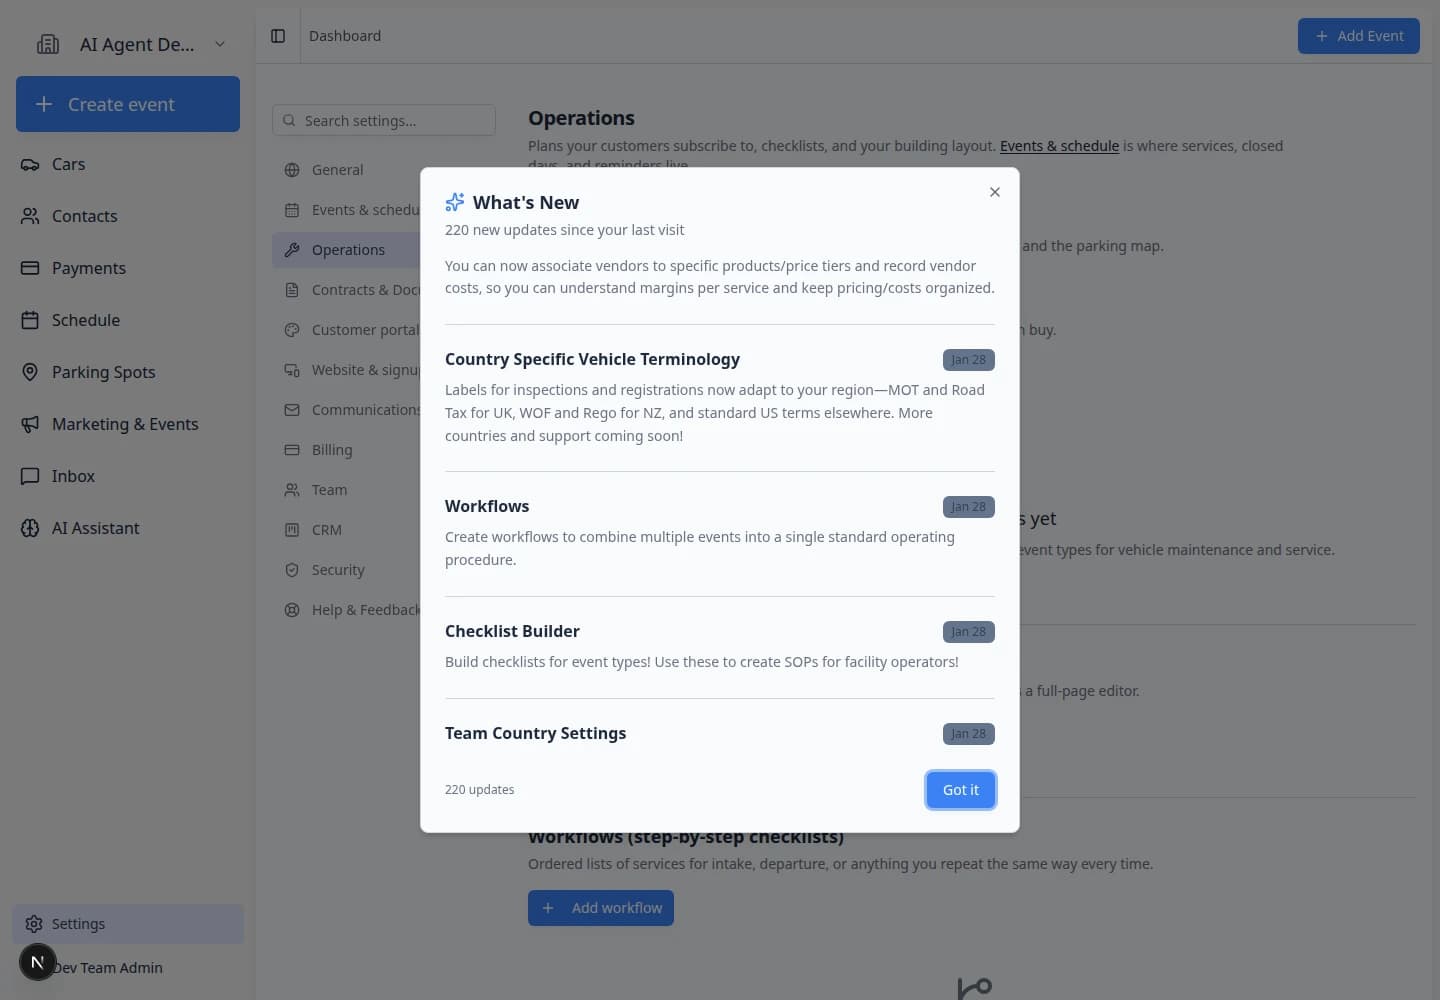Open the Dev Team Admin profile avatar
Screen dimensions: 1440x1000
click(x=37, y=962)
